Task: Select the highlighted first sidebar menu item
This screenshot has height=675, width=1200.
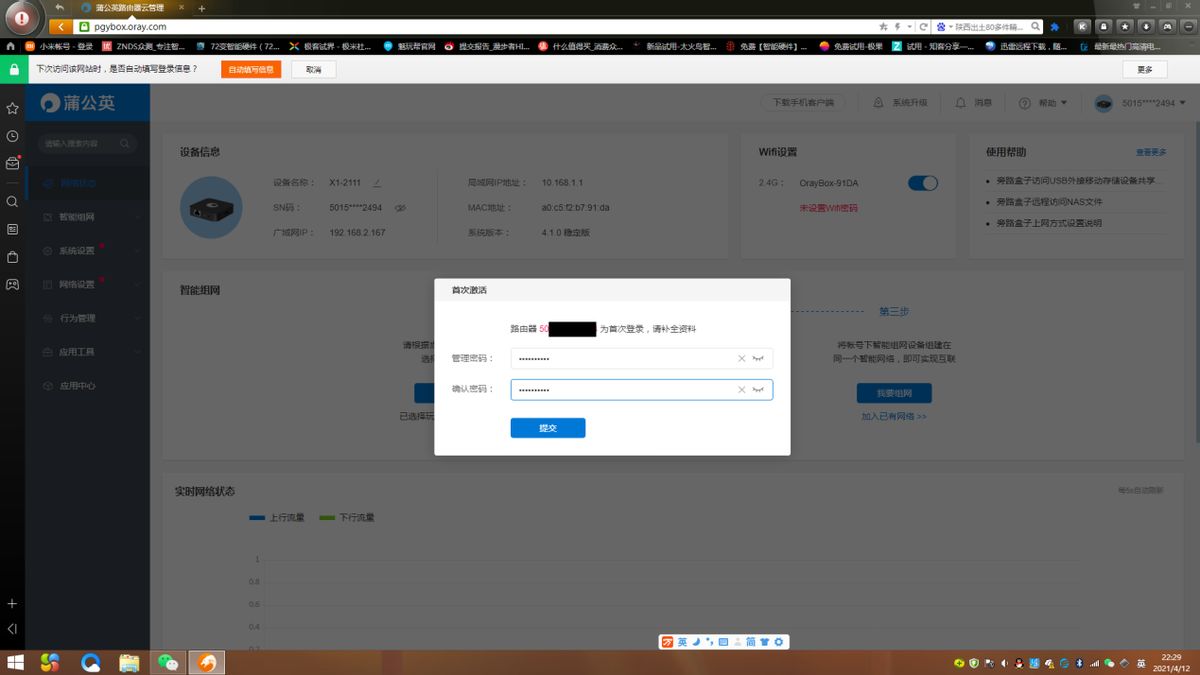Action: click(88, 183)
